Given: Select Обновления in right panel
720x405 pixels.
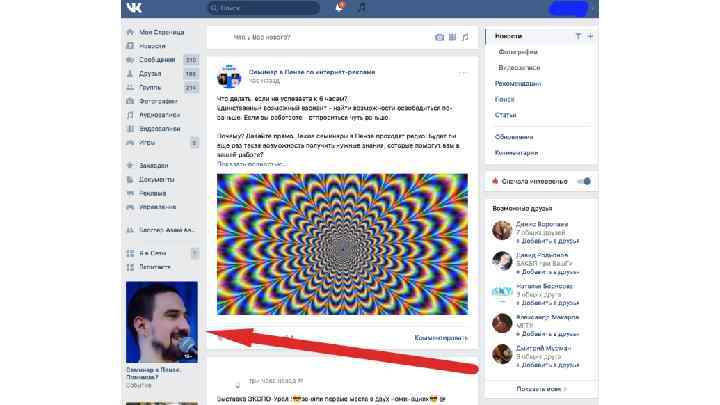Looking at the screenshot, I should point(514,137).
